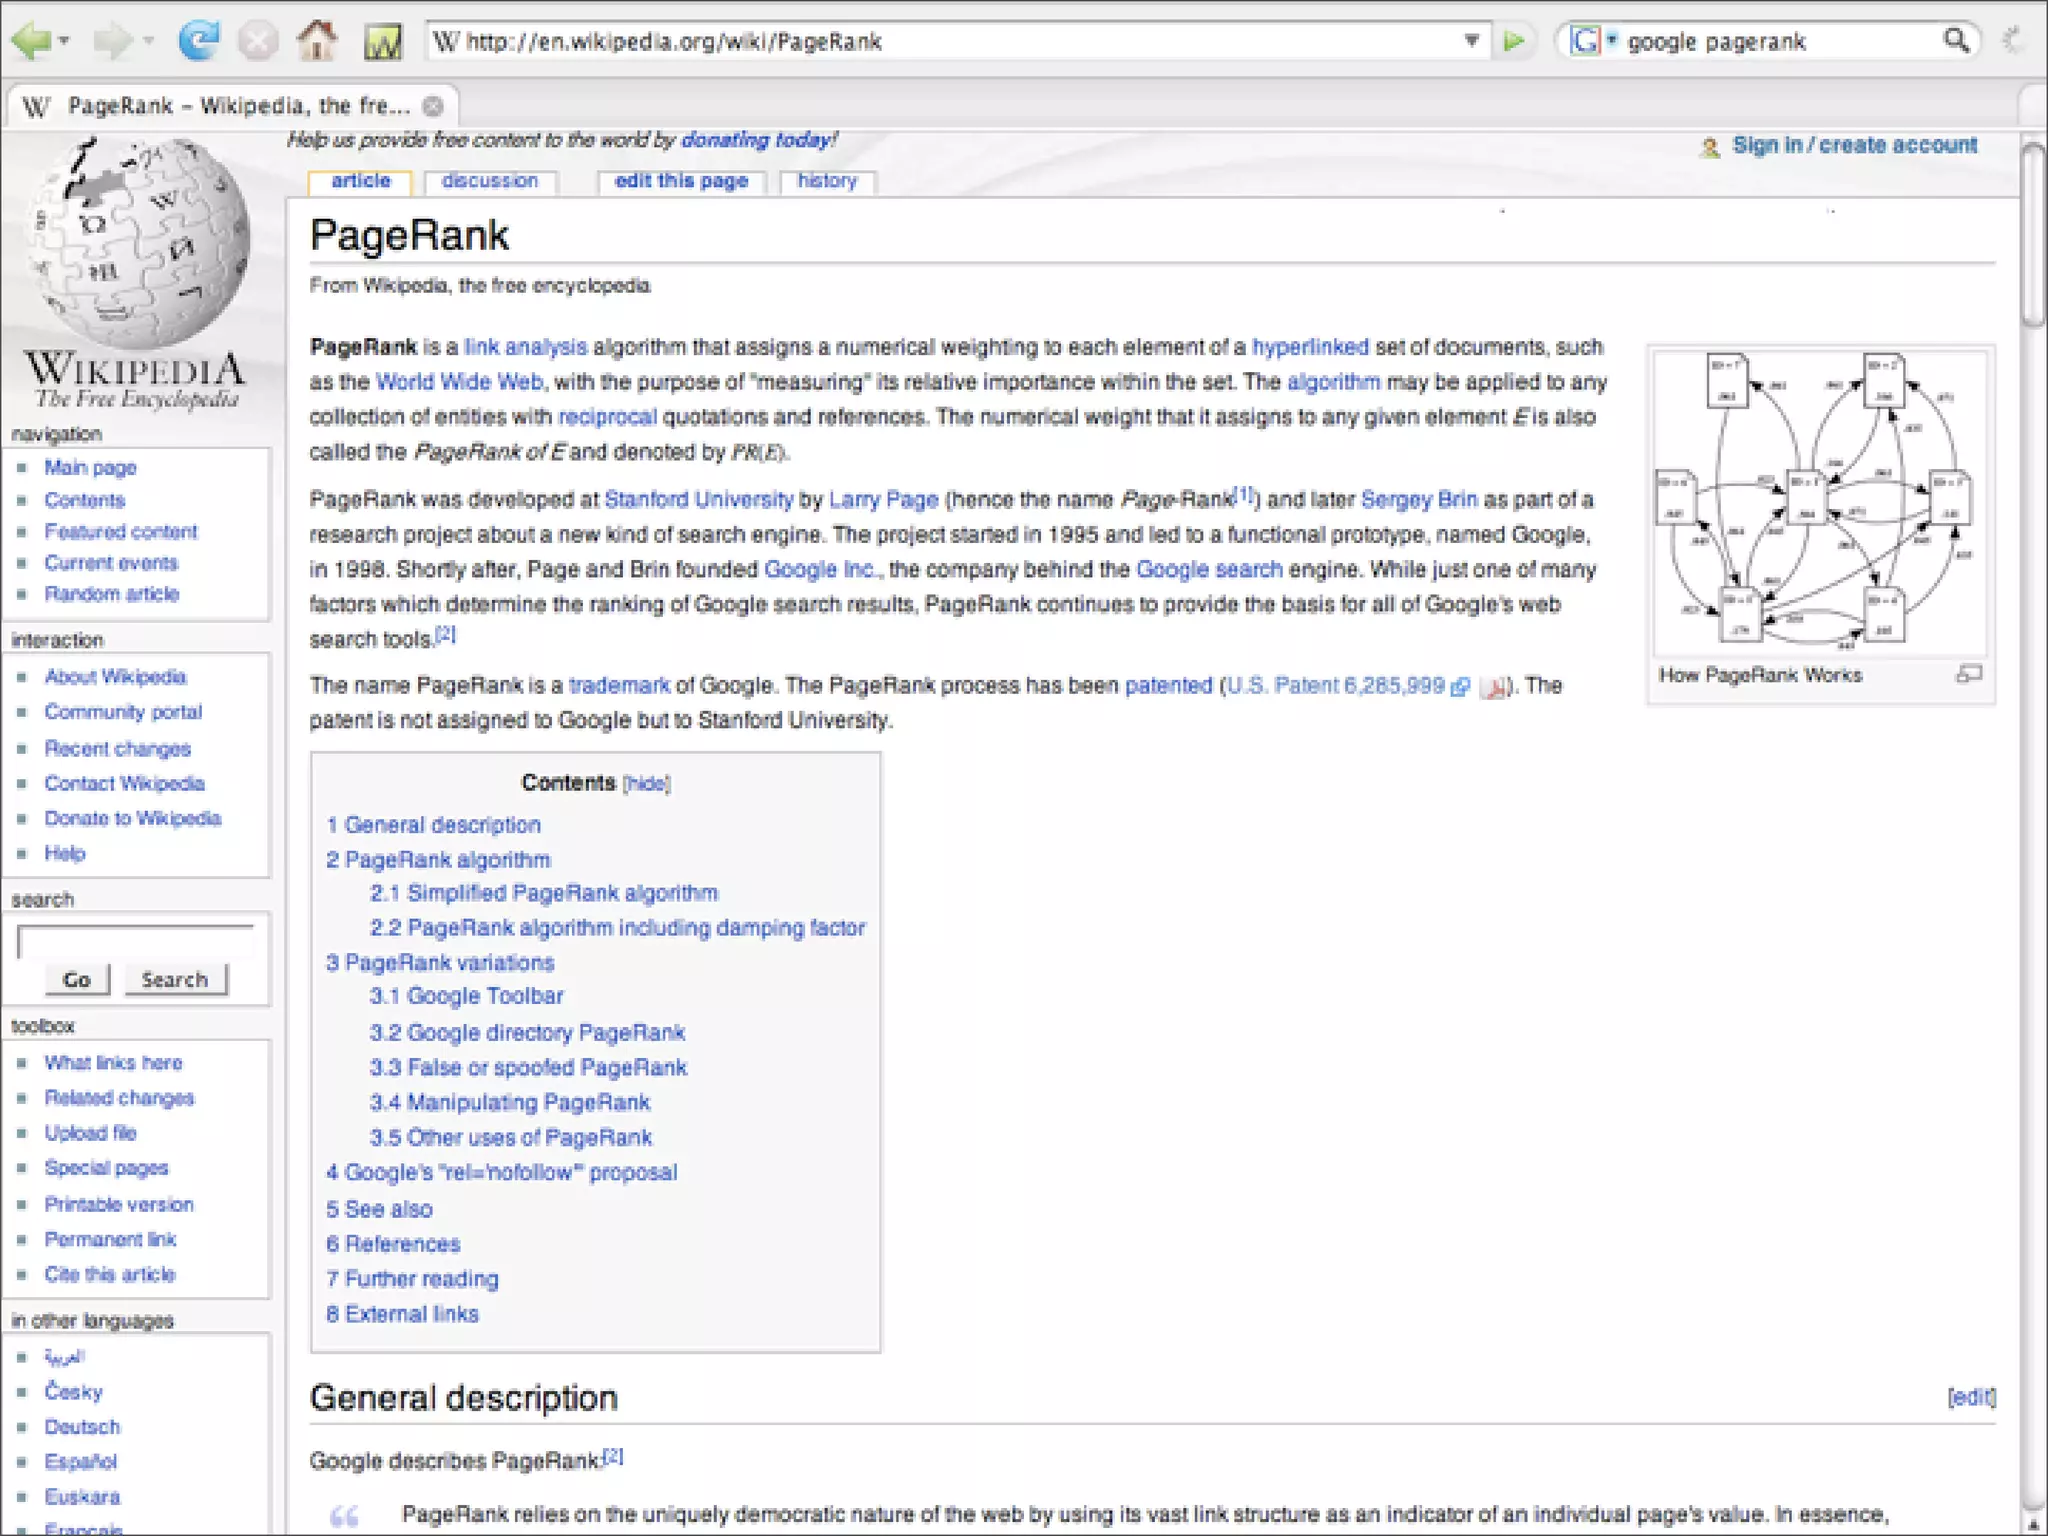Hide the Contents table via hide link
Screen dimensions: 2048x1536
(x=646, y=784)
